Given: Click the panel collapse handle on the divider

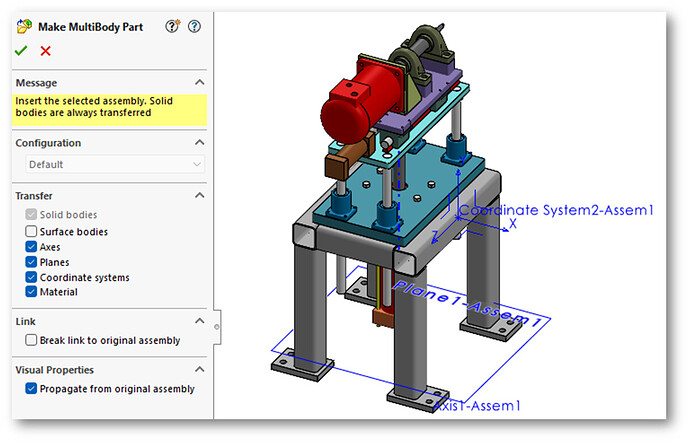Looking at the screenshot, I should pyautogui.click(x=217, y=327).
